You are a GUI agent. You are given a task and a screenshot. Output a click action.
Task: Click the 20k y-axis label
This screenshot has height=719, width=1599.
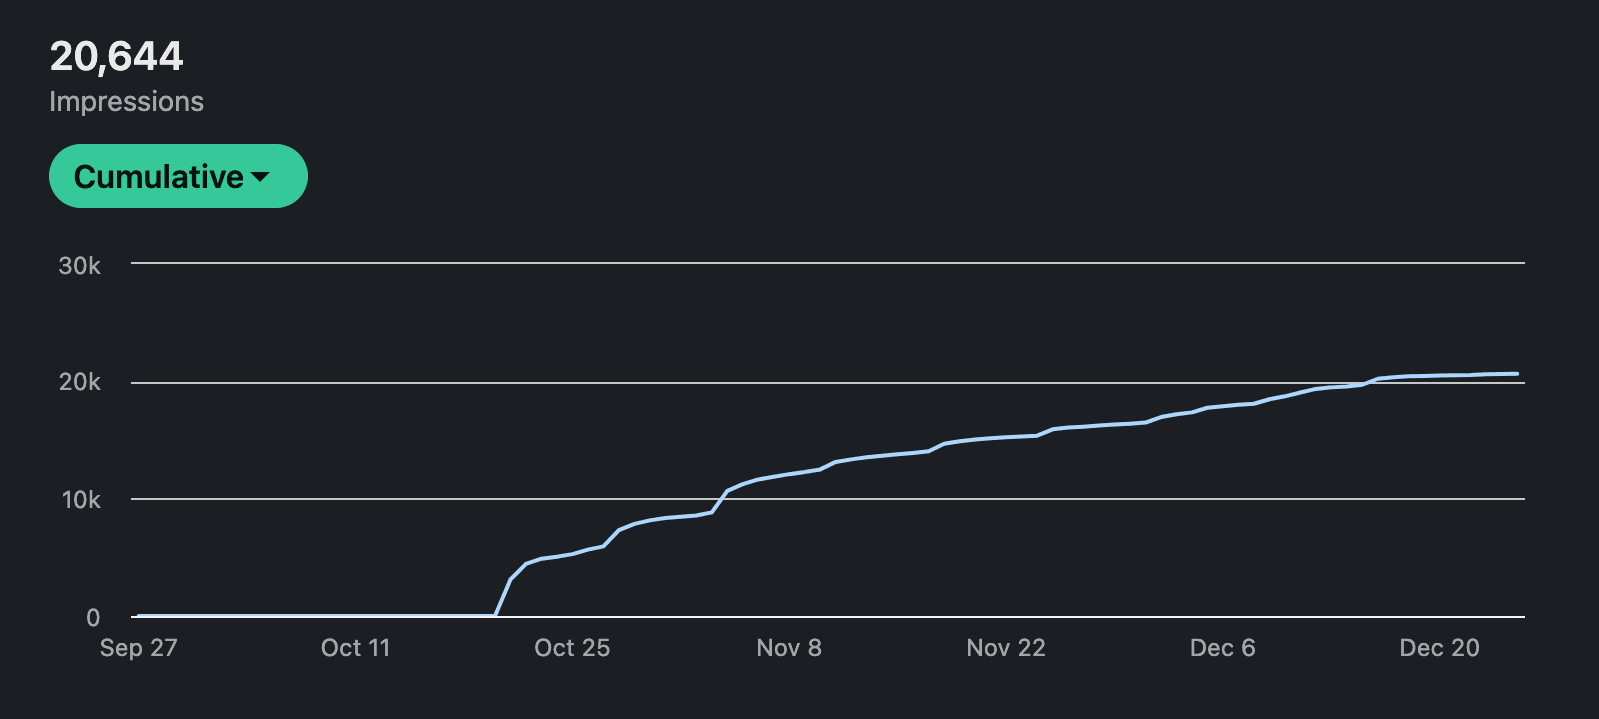tap(80, 382)
